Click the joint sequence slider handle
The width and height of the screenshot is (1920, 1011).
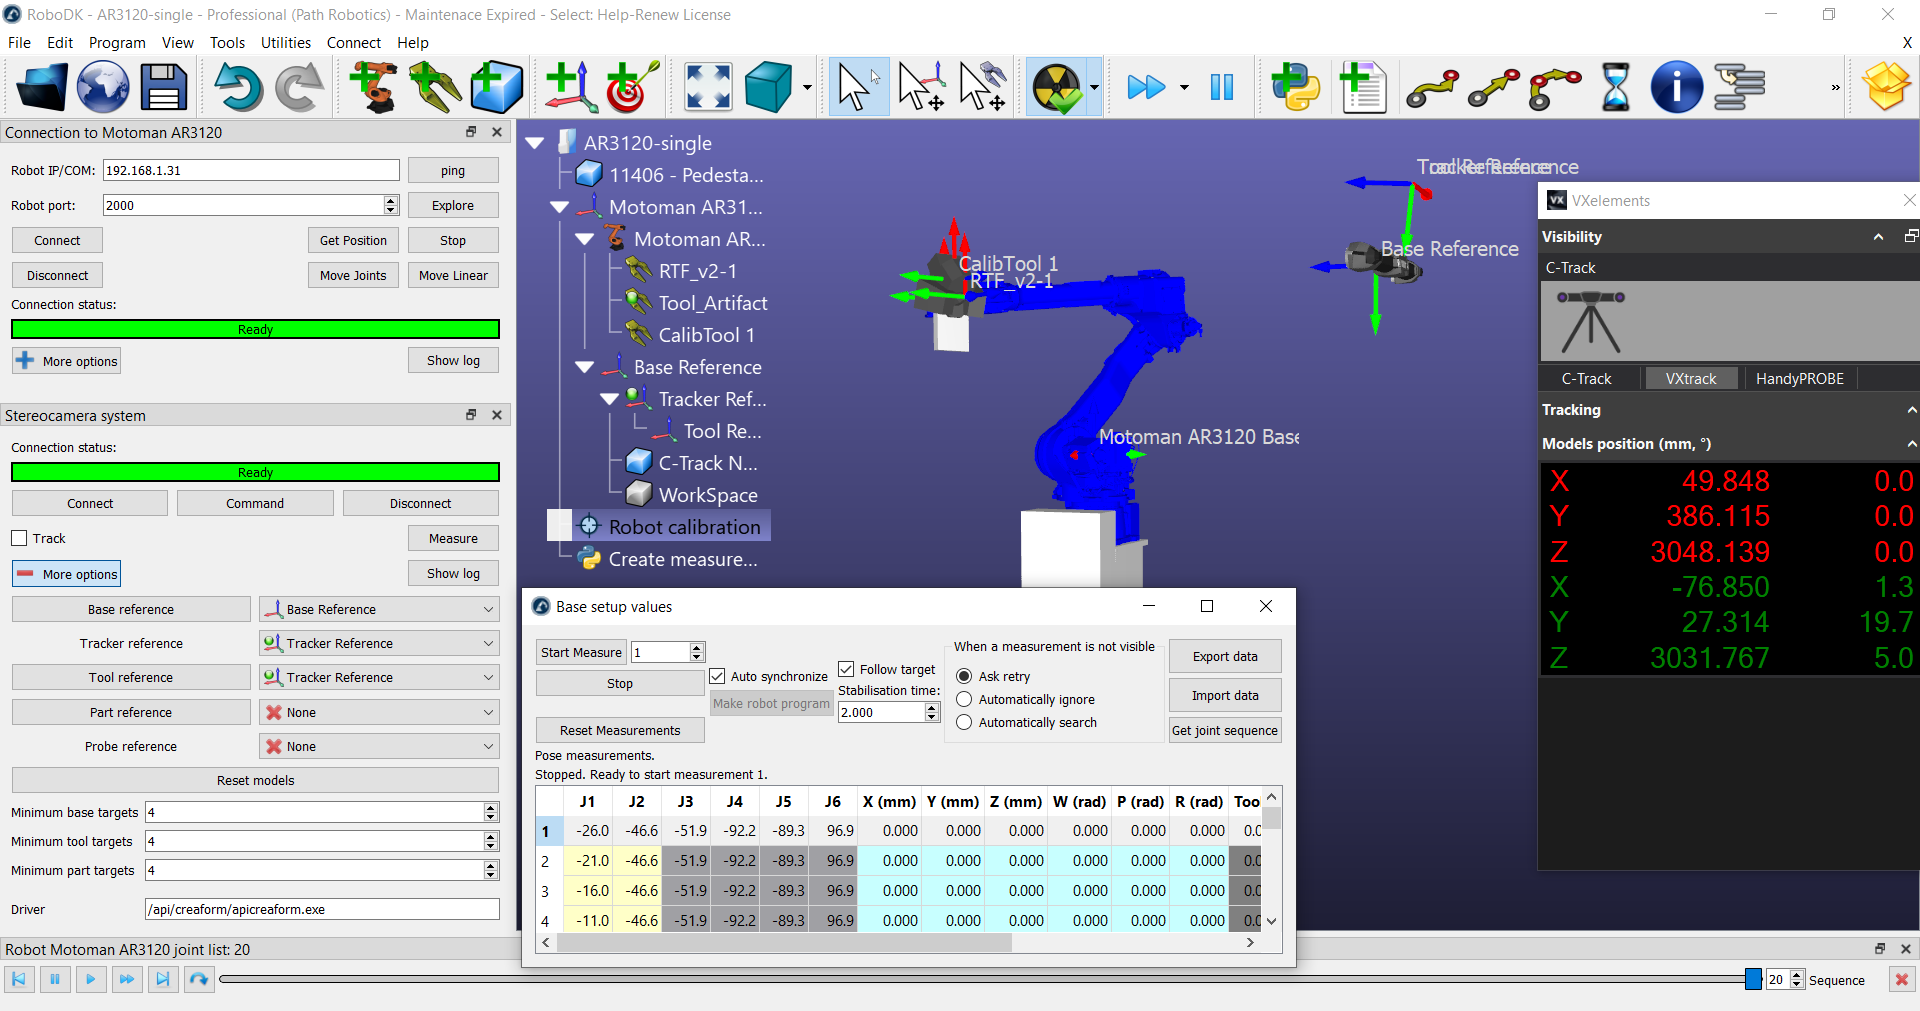point(1752,980)
